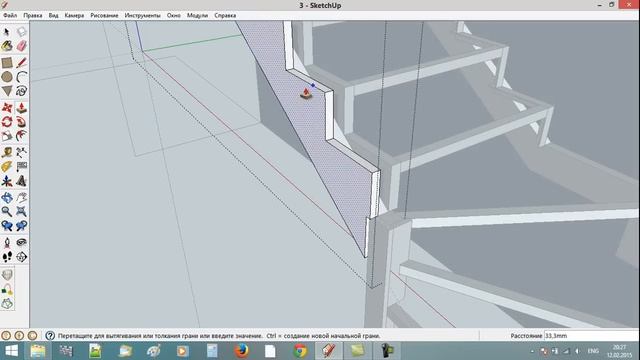
Task: Go to the Previous view
Action: coord(7,226)
